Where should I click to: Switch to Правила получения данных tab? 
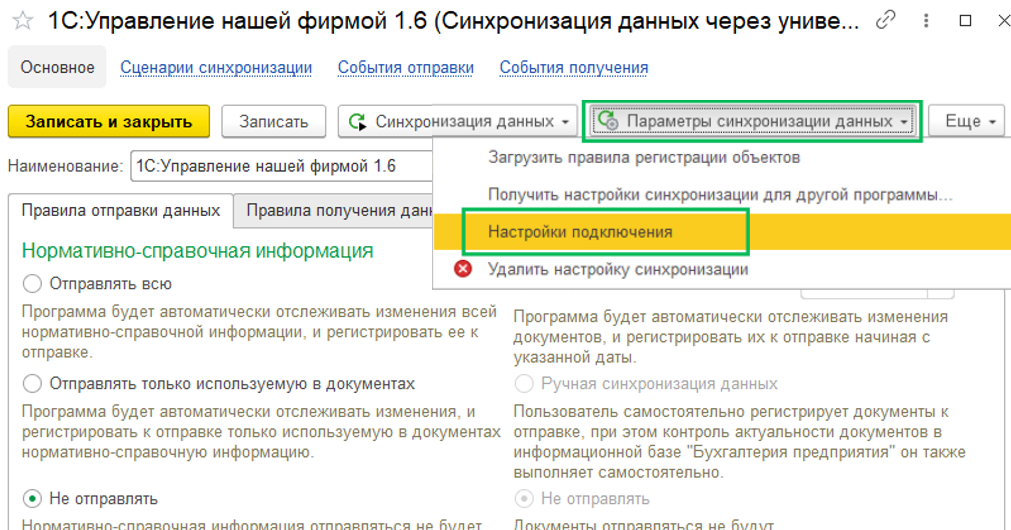coord(335,210)
